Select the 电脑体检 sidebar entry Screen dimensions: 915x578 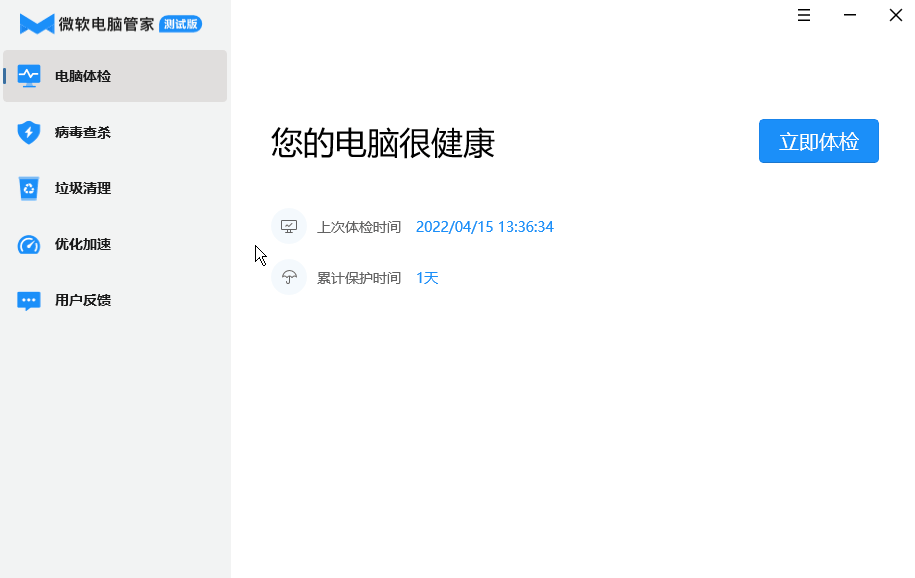point(85,75)
